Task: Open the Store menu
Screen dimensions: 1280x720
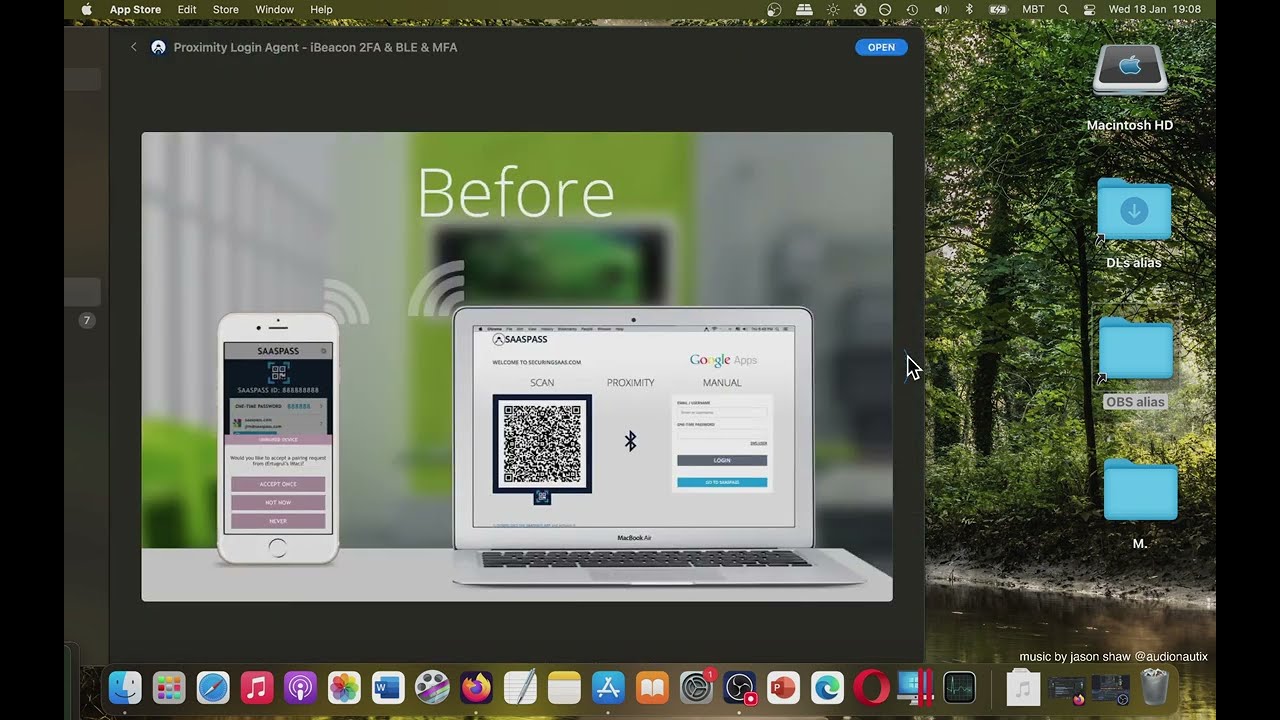Action: click(x=226, y=9)
